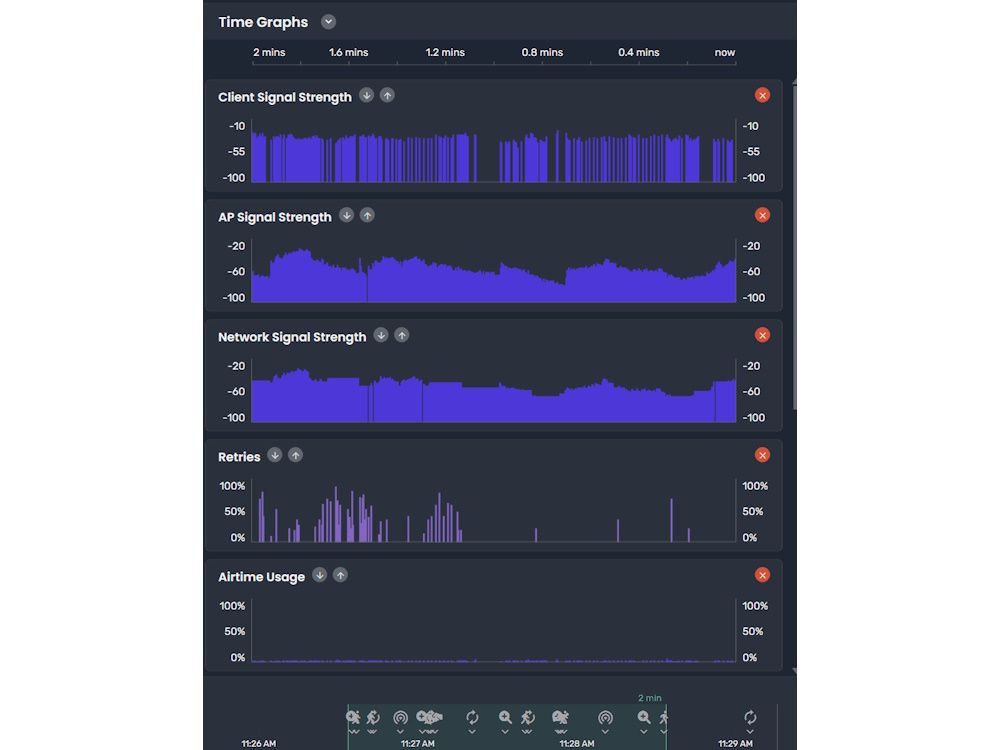Remove the AP Signal Strength graph
This screenshot has width=1000, height=750.
762,215
